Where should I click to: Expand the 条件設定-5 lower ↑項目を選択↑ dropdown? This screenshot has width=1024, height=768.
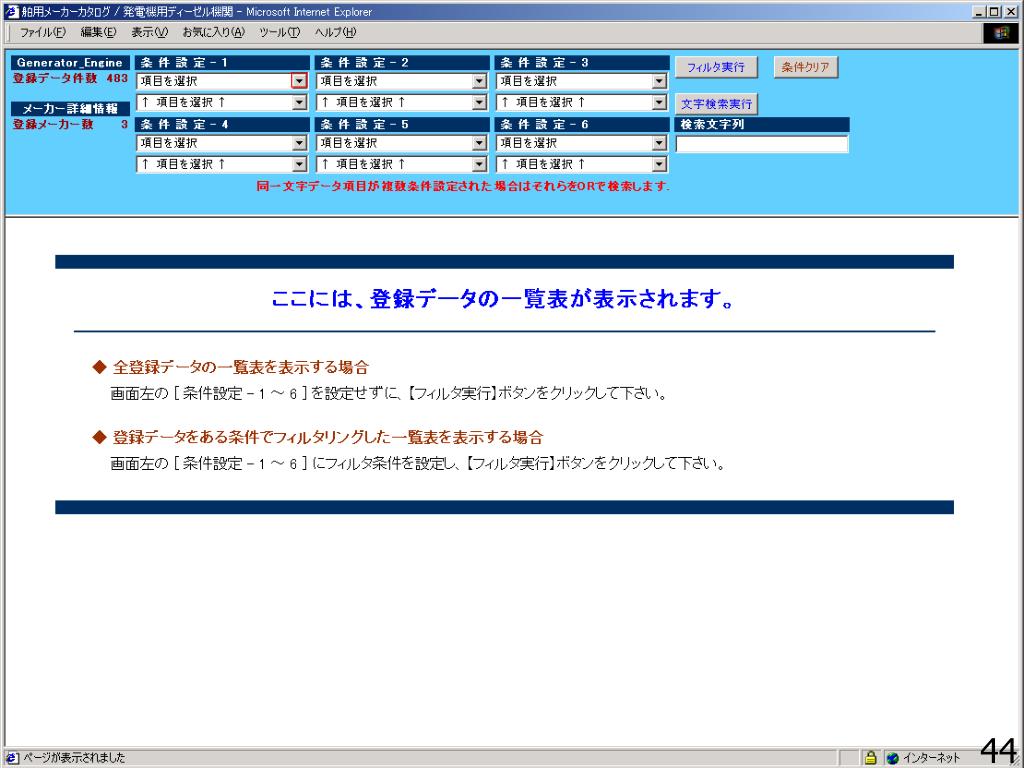pos(479,164)
